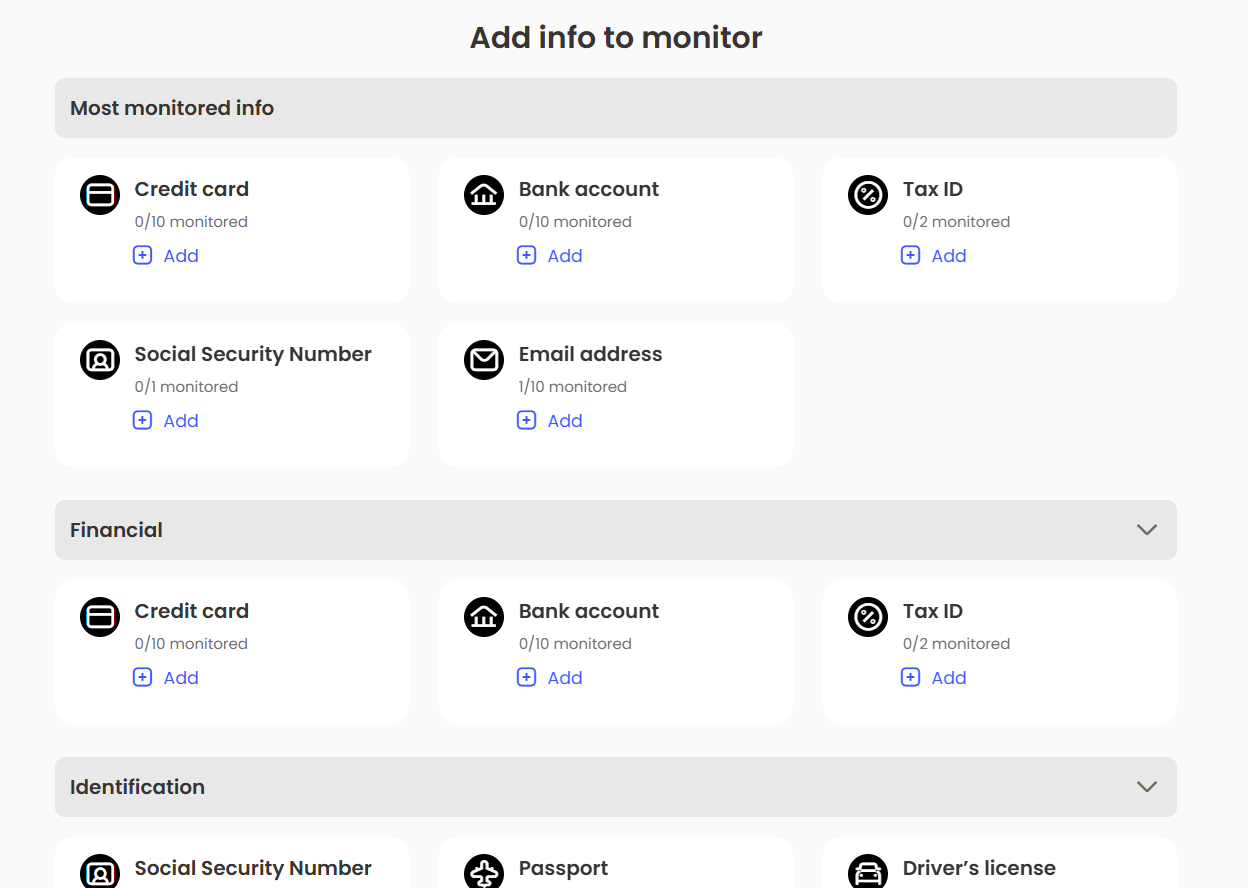Select the Tax ID percent icon
The image size is (1248, 888).
pos(868,195)
